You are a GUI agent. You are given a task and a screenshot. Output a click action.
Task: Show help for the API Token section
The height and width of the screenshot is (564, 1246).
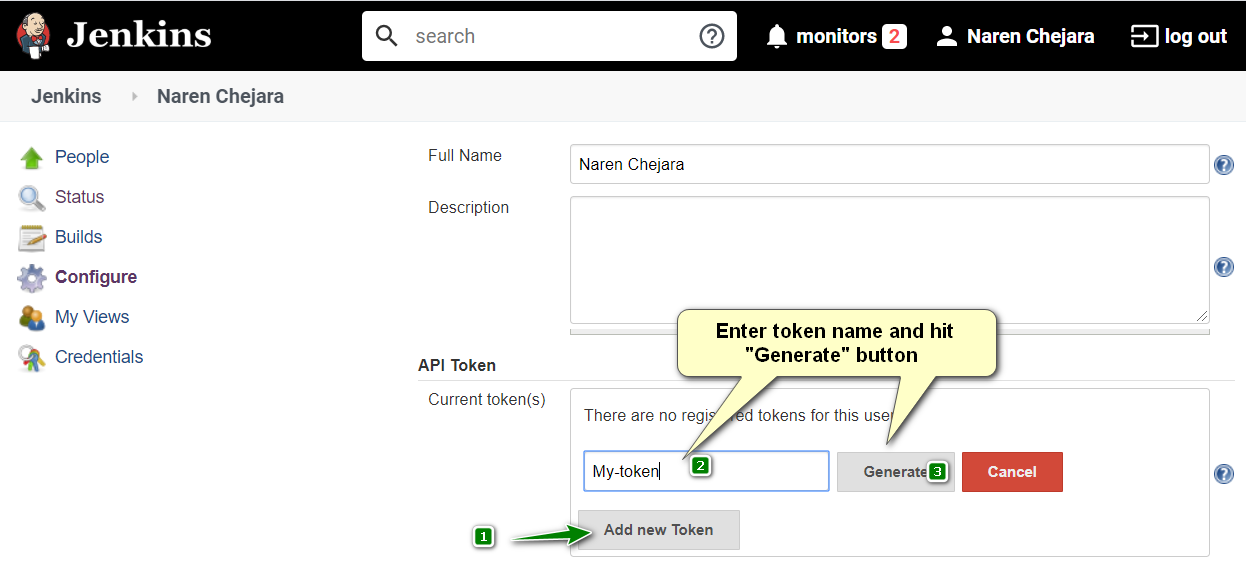(x=1224, y=473)
